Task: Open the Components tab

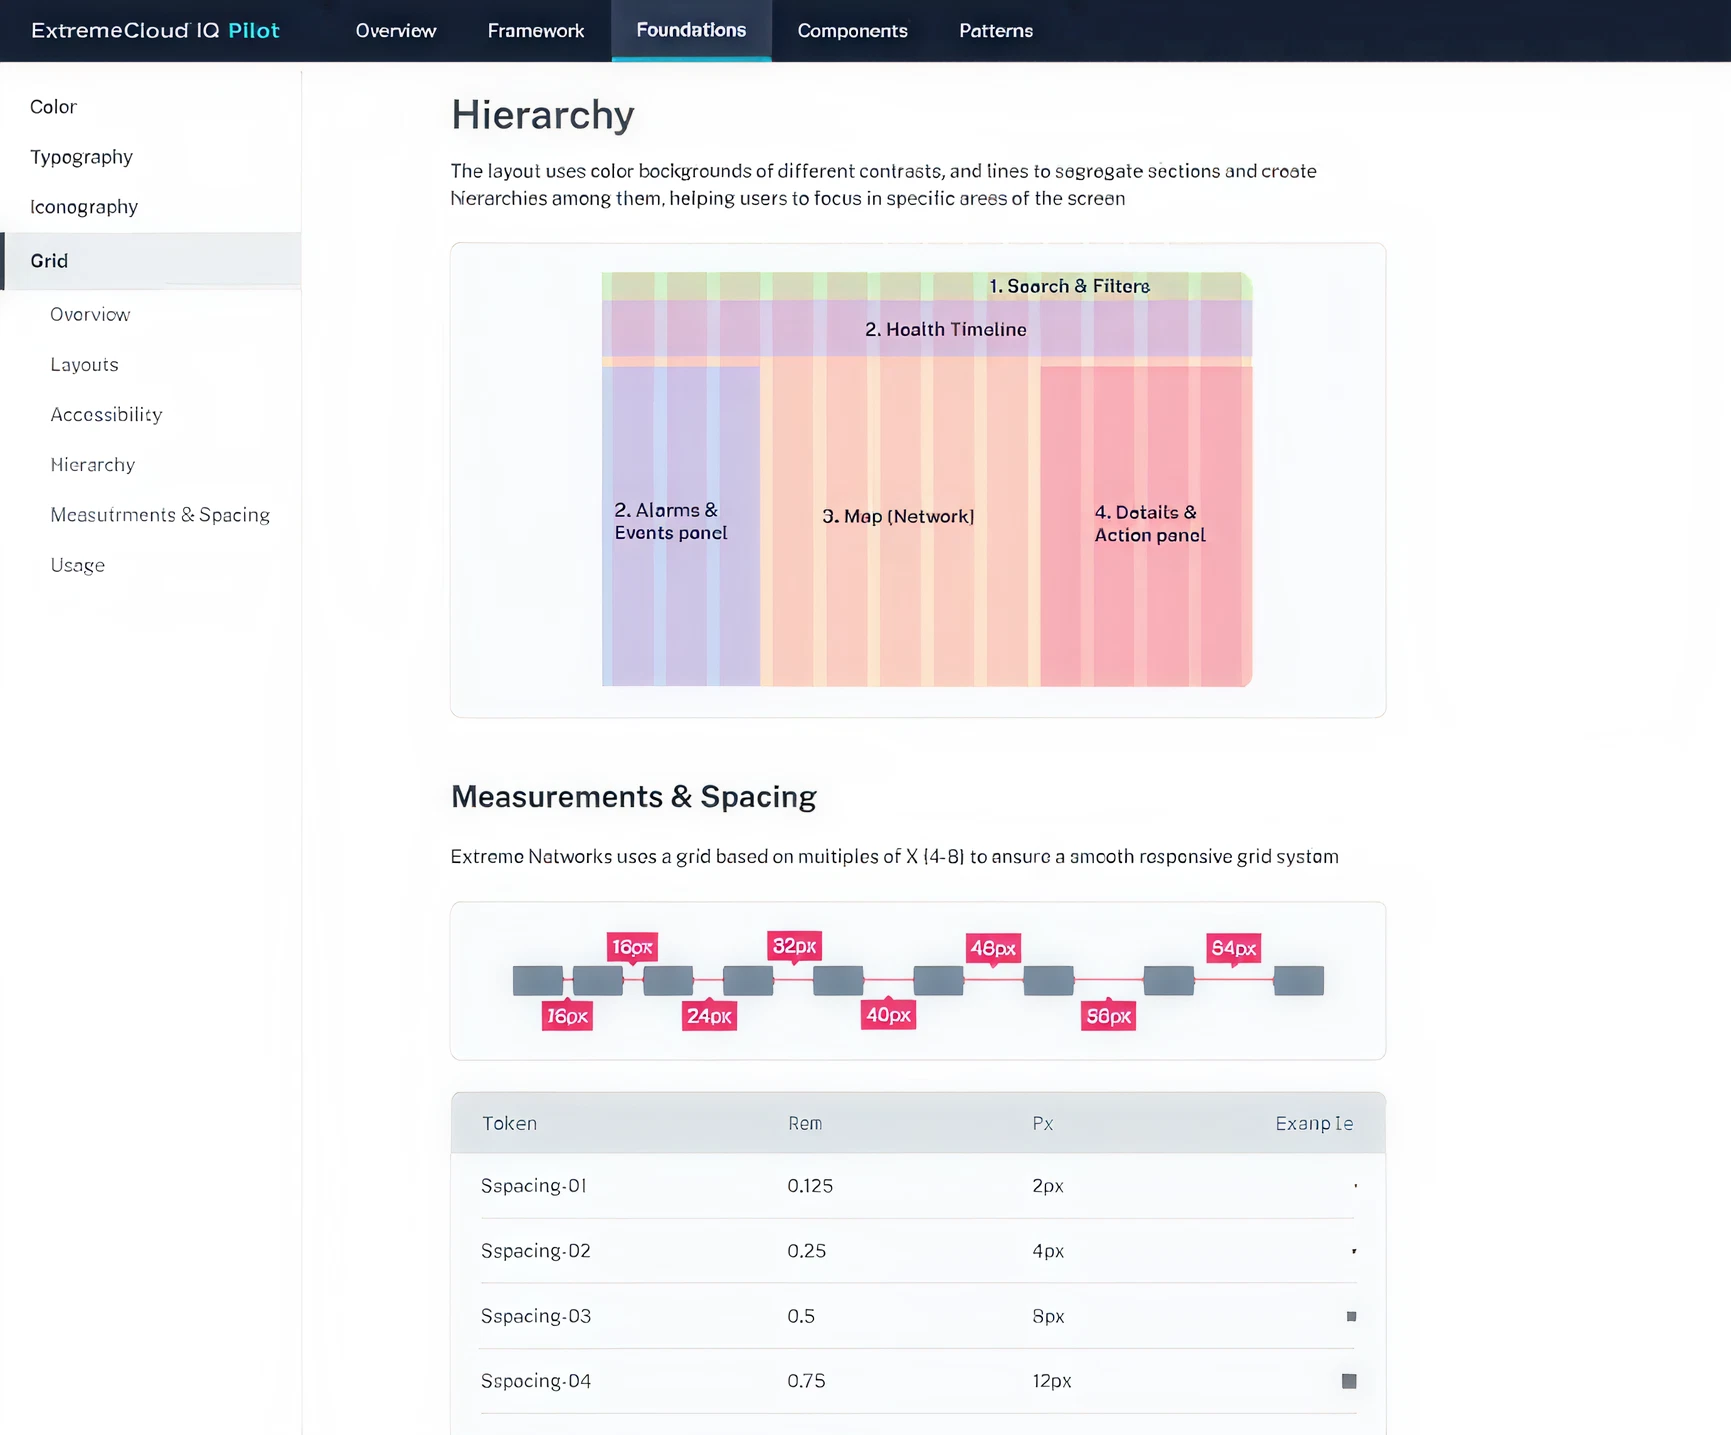Action: 852,31
